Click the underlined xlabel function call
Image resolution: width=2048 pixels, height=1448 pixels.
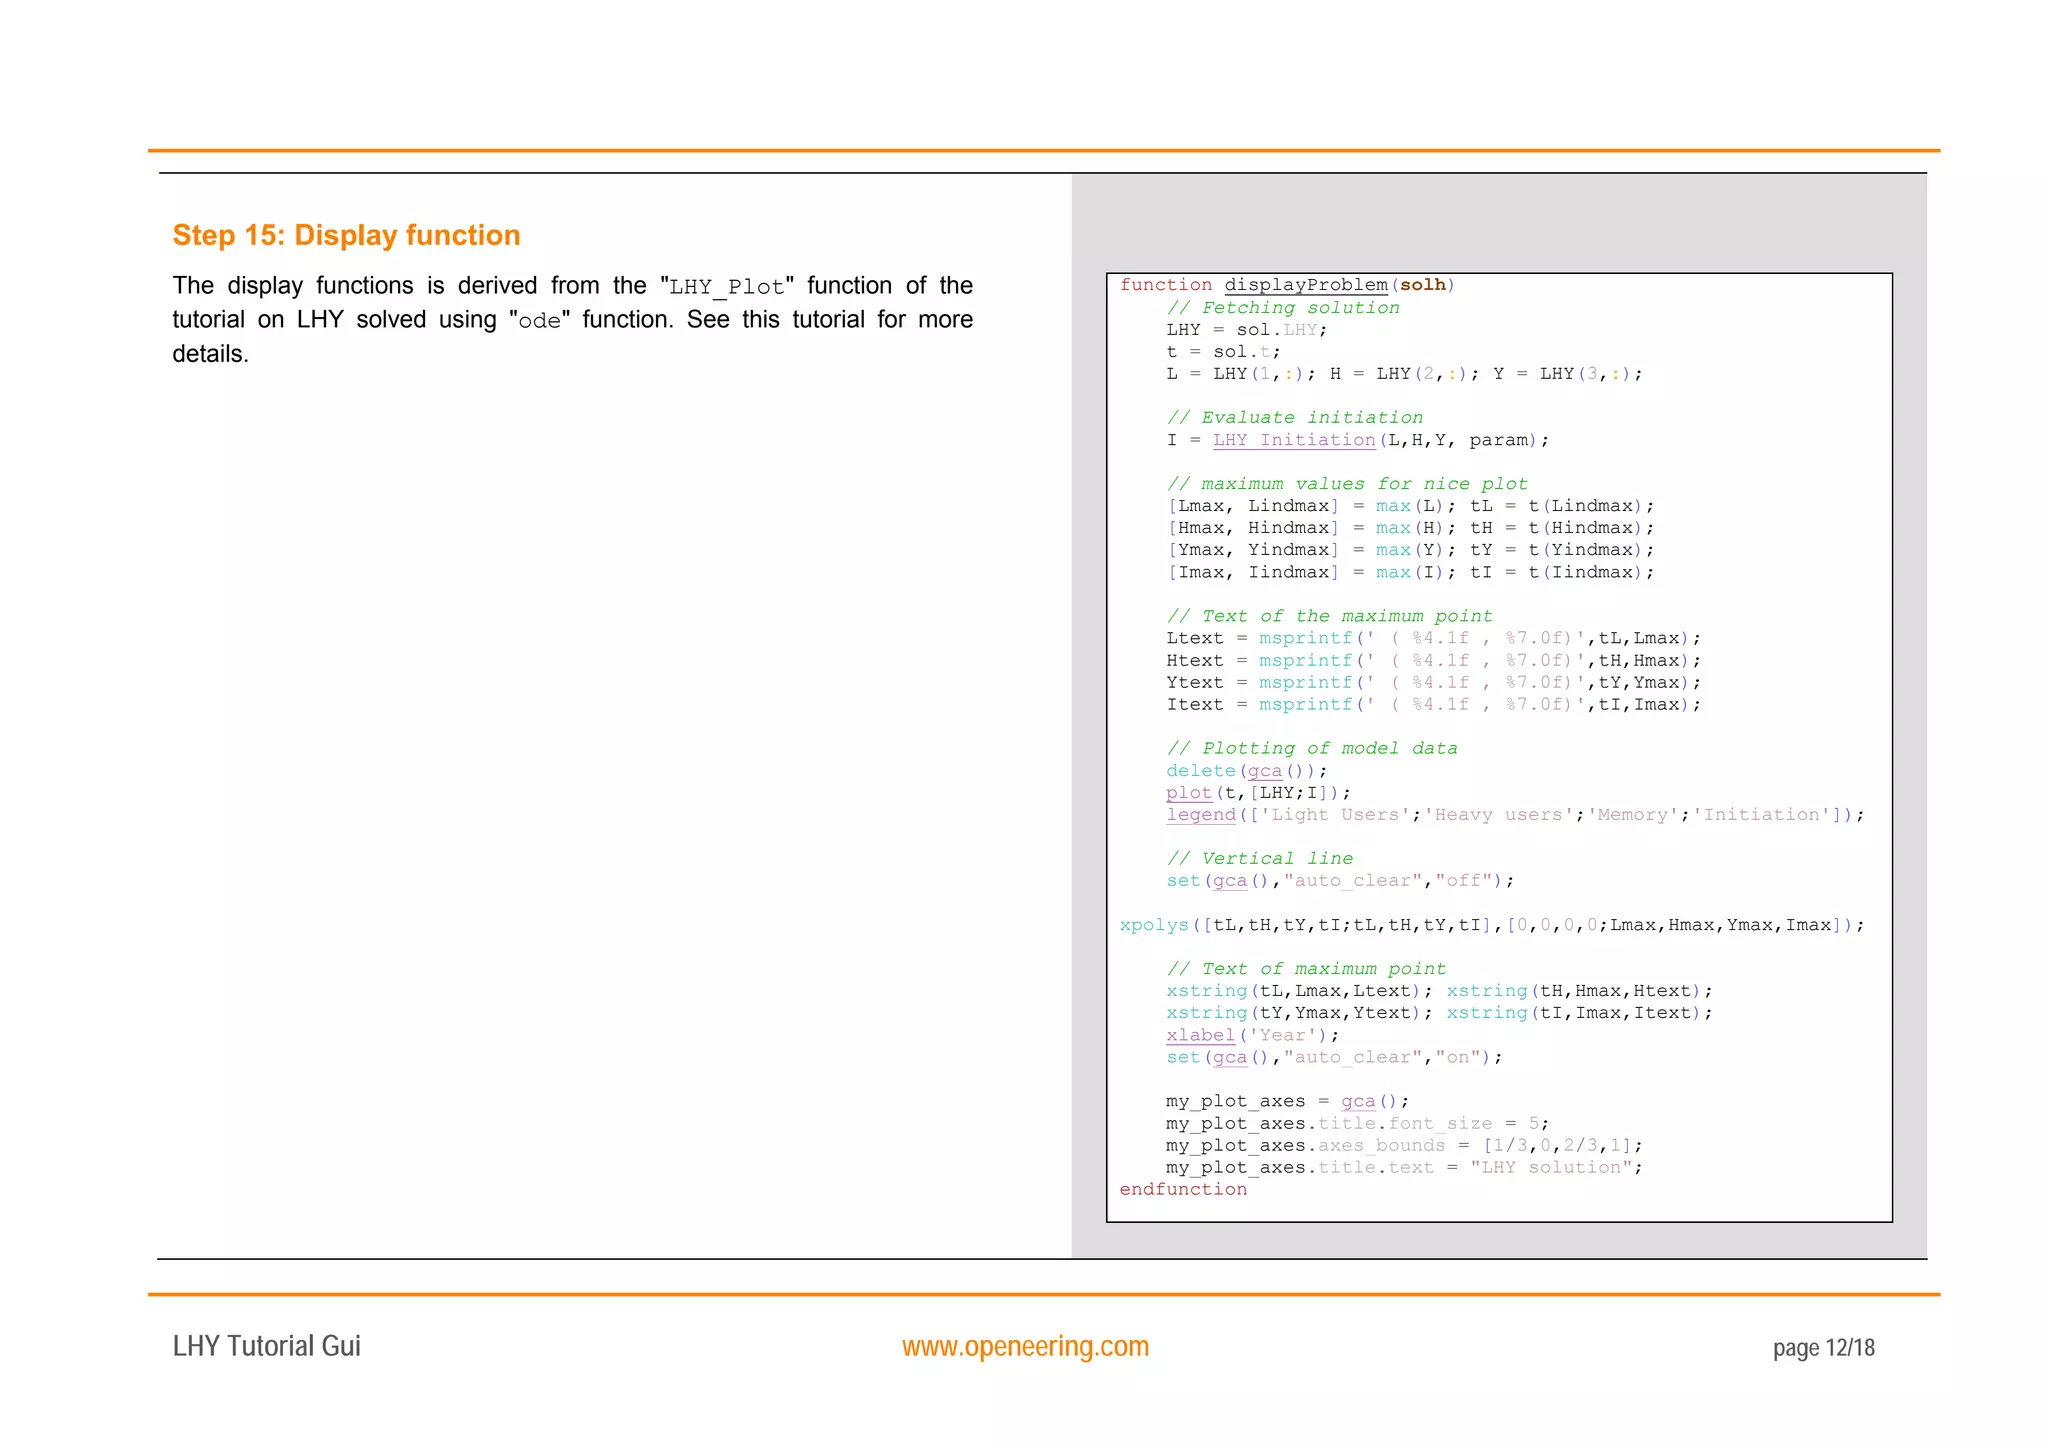[1200, 1036]
